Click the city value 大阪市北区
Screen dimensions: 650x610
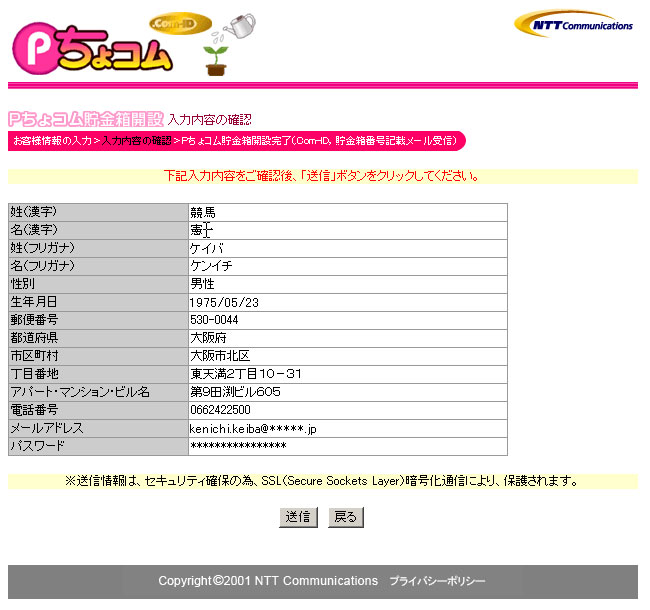click(220, 356)
